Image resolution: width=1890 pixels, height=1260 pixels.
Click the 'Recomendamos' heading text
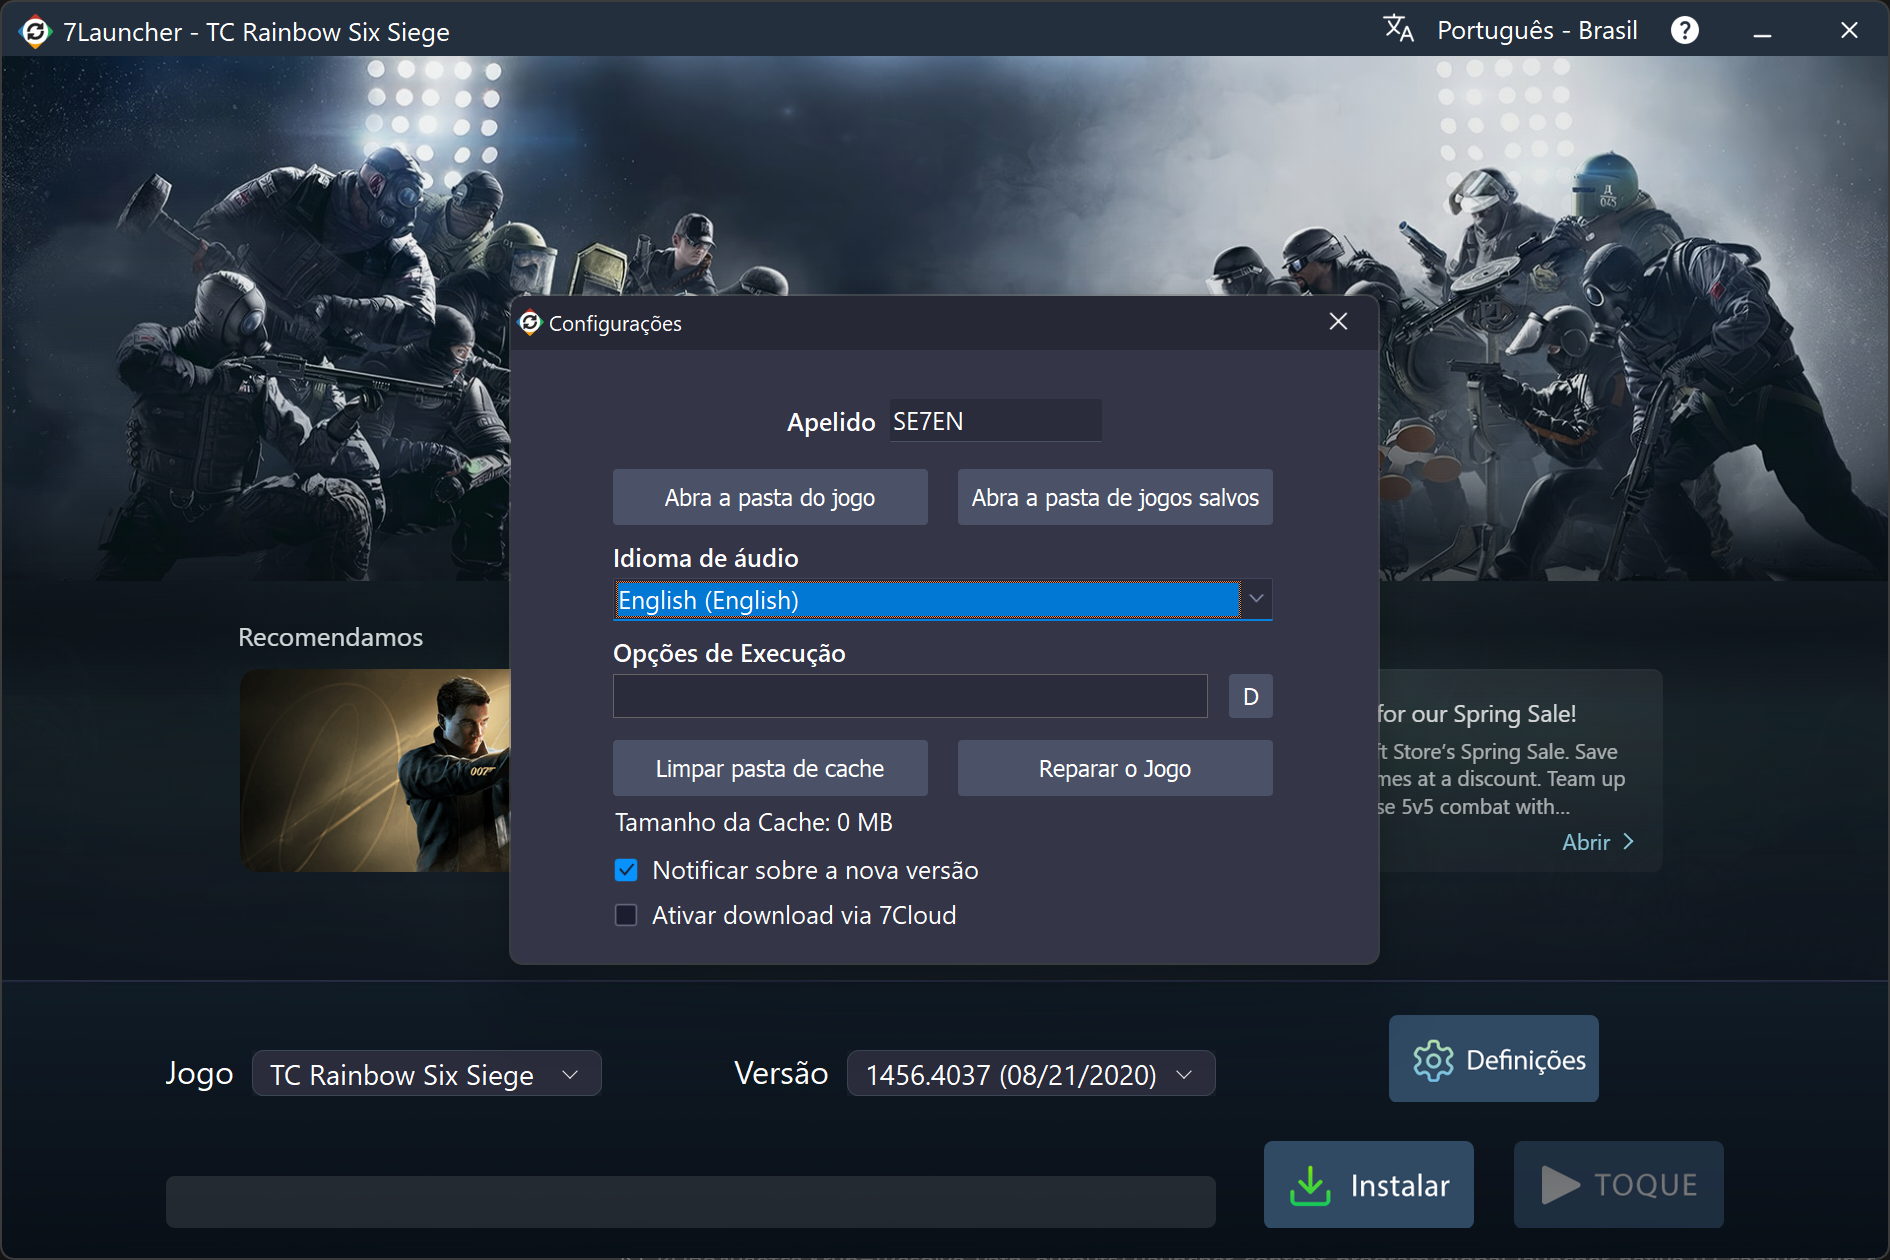coord(331,637)
